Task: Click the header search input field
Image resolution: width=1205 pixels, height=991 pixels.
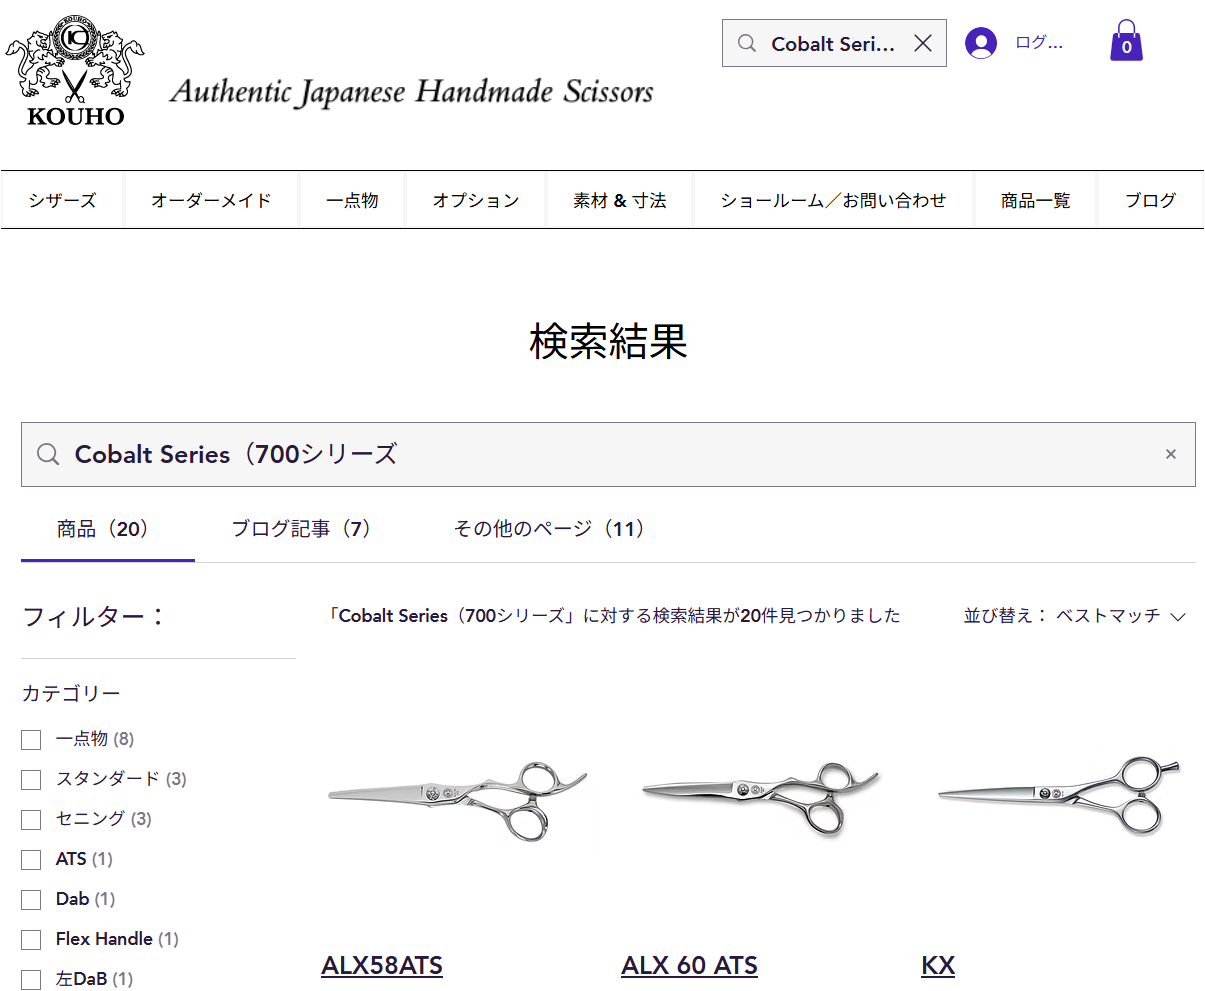Action: click(834, 43)
